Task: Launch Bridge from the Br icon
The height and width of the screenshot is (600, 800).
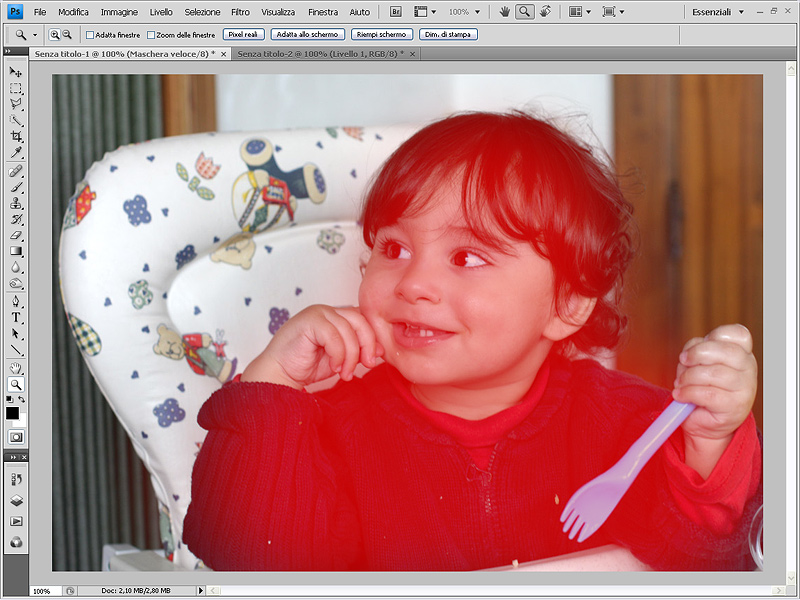Action: 395,12
